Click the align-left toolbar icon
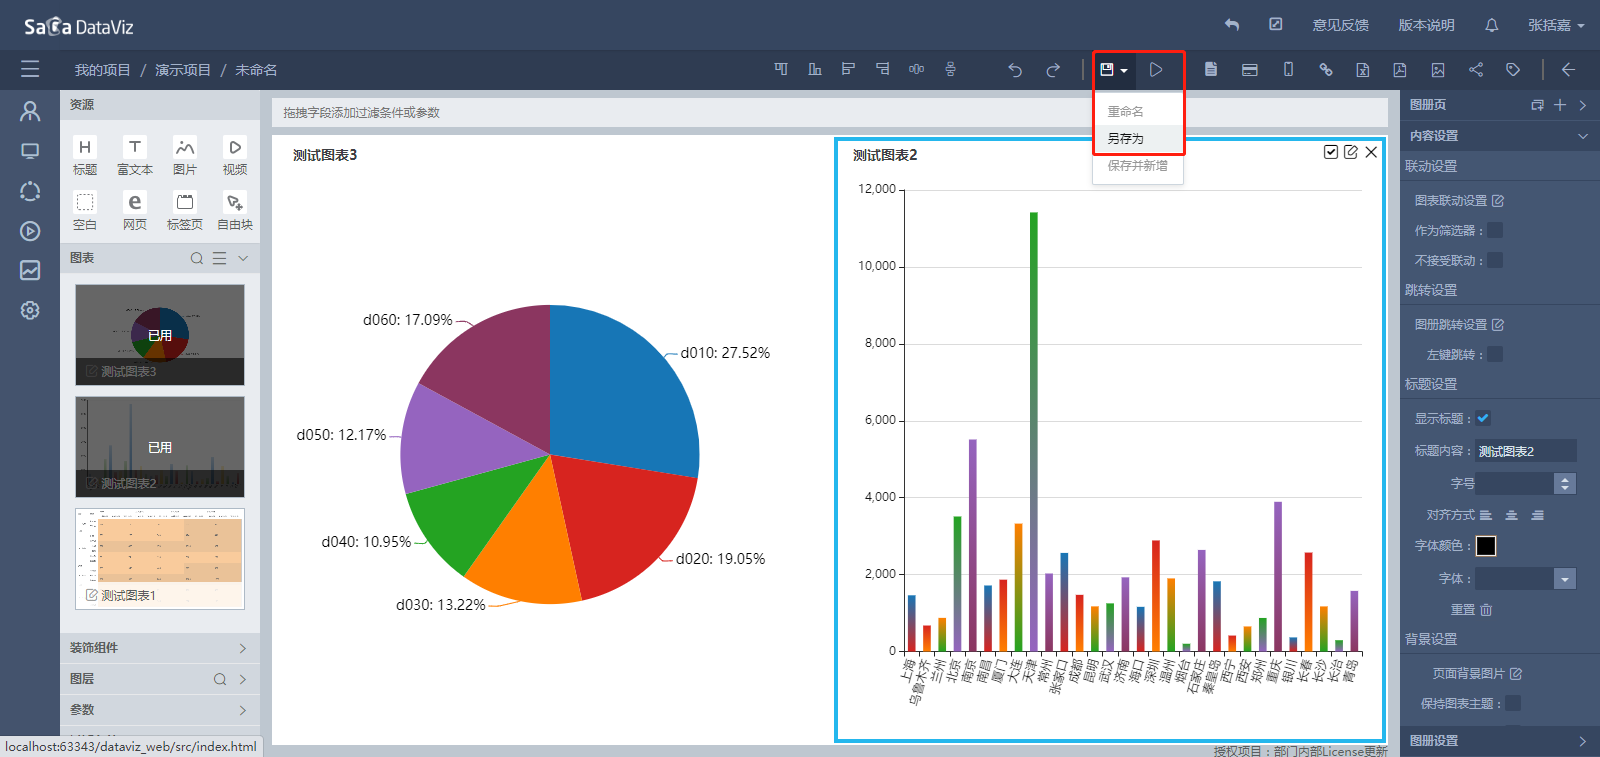 (x=848, y=69)
